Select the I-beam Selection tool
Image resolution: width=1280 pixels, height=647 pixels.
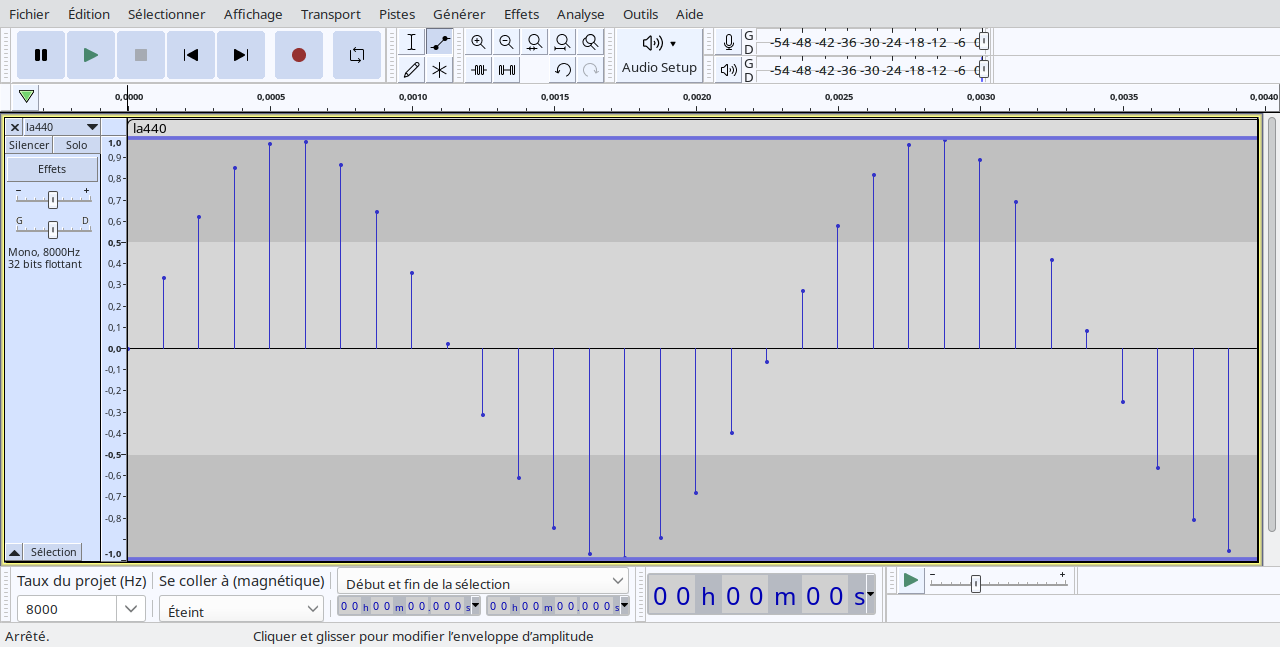click(411, 42)
